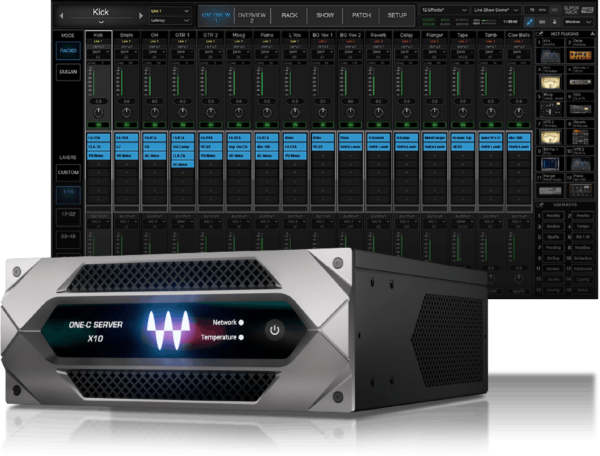
Task: Switch to the Overview 2 tab
Action: tap(252, 16)
